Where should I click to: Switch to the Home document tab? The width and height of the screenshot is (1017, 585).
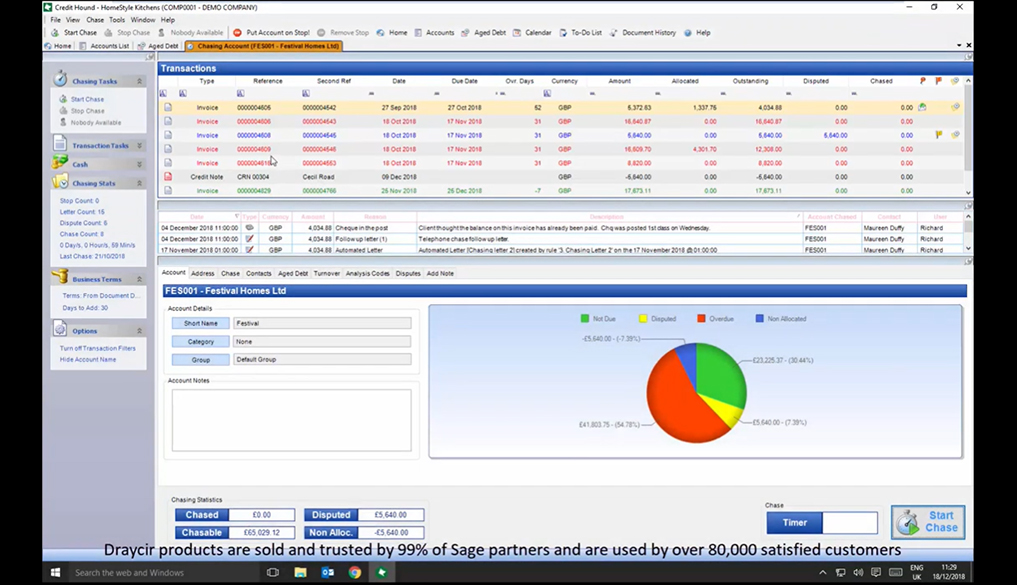(x=58, y=46)
